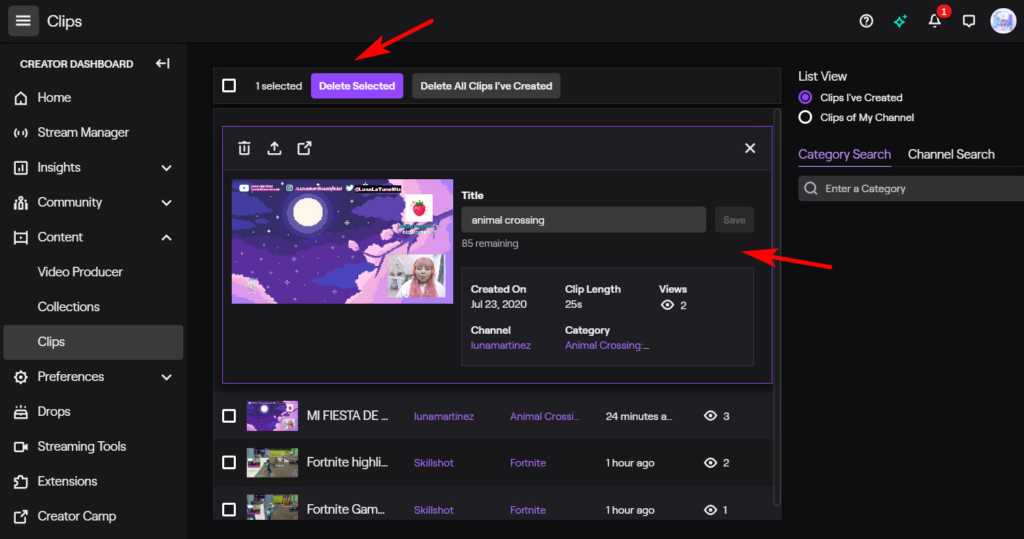1024x539 pixels.
Task: Click views eye icon of Fortnite Gam row
Action: tap(711, 510)
